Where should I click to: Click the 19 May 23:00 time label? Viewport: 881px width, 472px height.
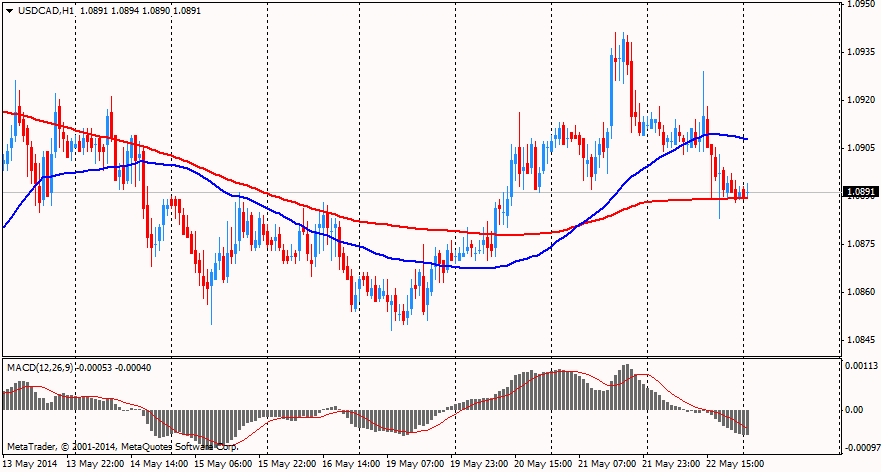click(481, 464)
